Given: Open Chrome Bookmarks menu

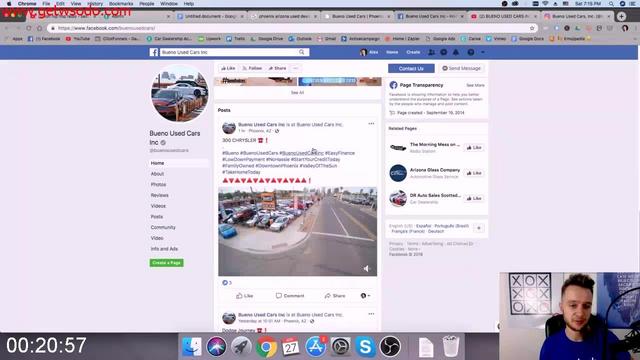Looking at the screenshot, I should pyautogui.click(x=121, y=4).
